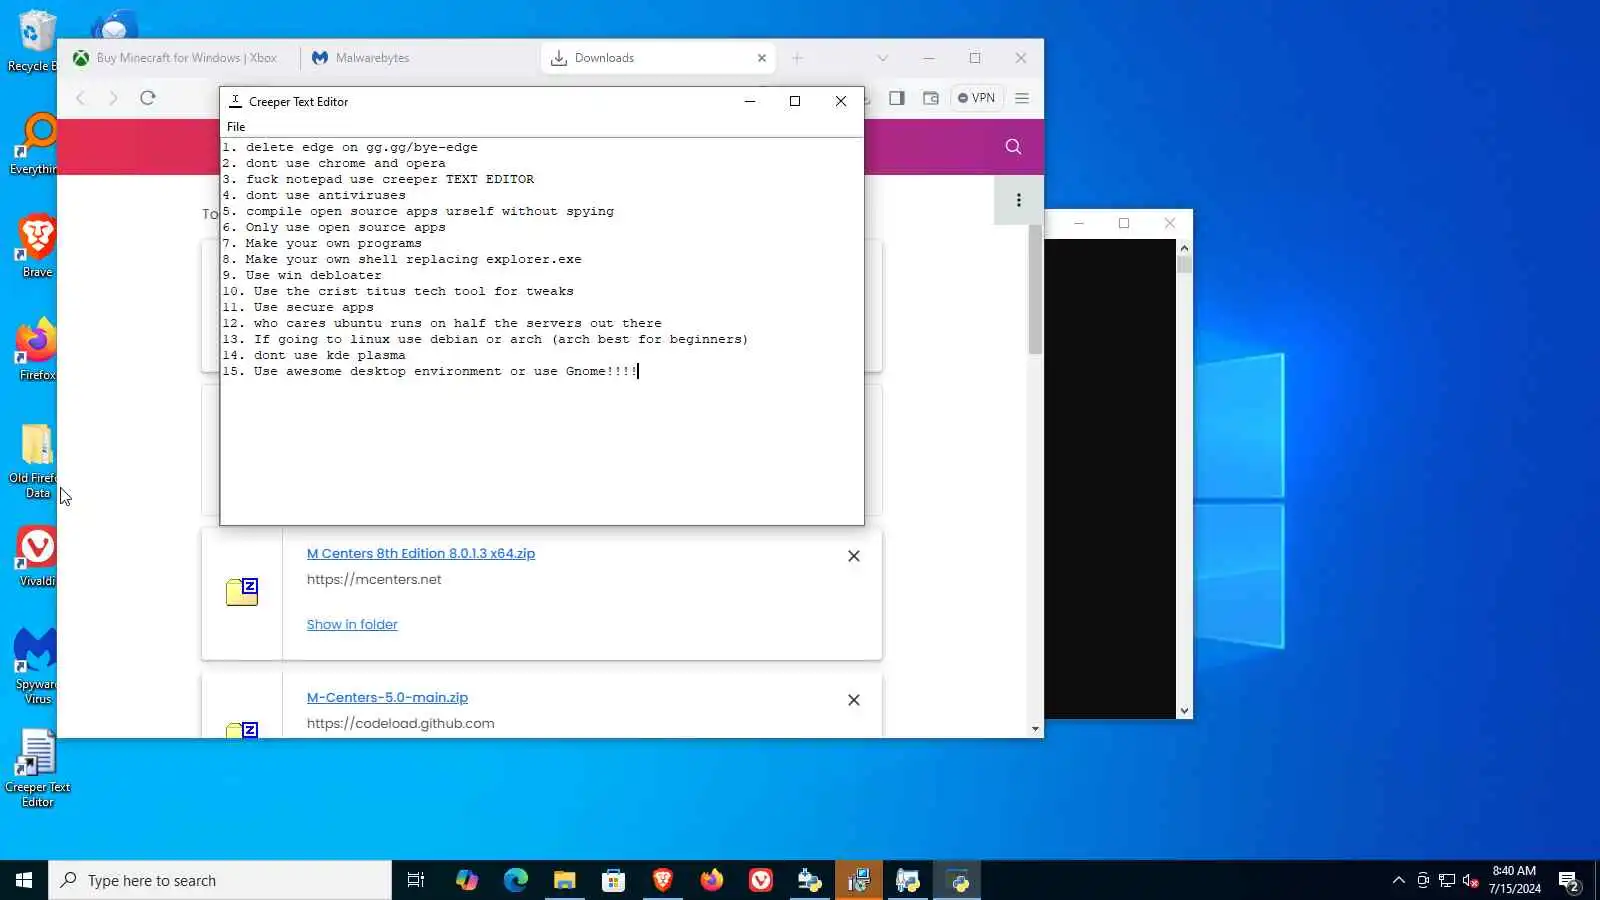Open Microsoft Edge from the taskbar

(x=516, y=880)
